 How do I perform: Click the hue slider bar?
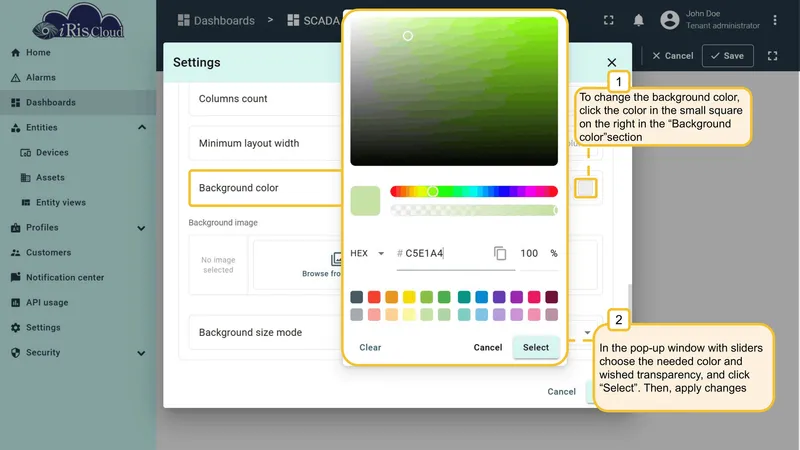pos(474,191)
